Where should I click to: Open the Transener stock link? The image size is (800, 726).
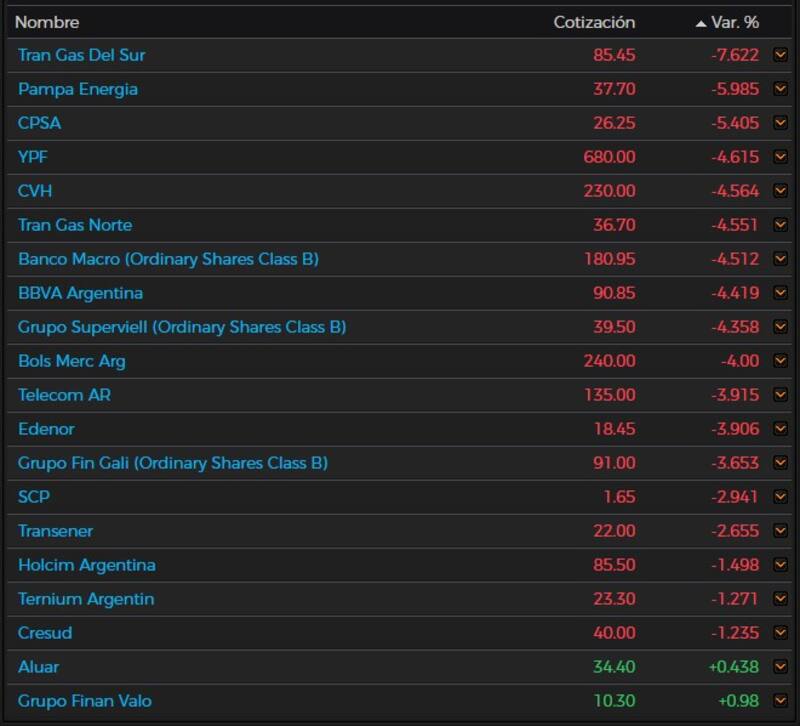55,531
